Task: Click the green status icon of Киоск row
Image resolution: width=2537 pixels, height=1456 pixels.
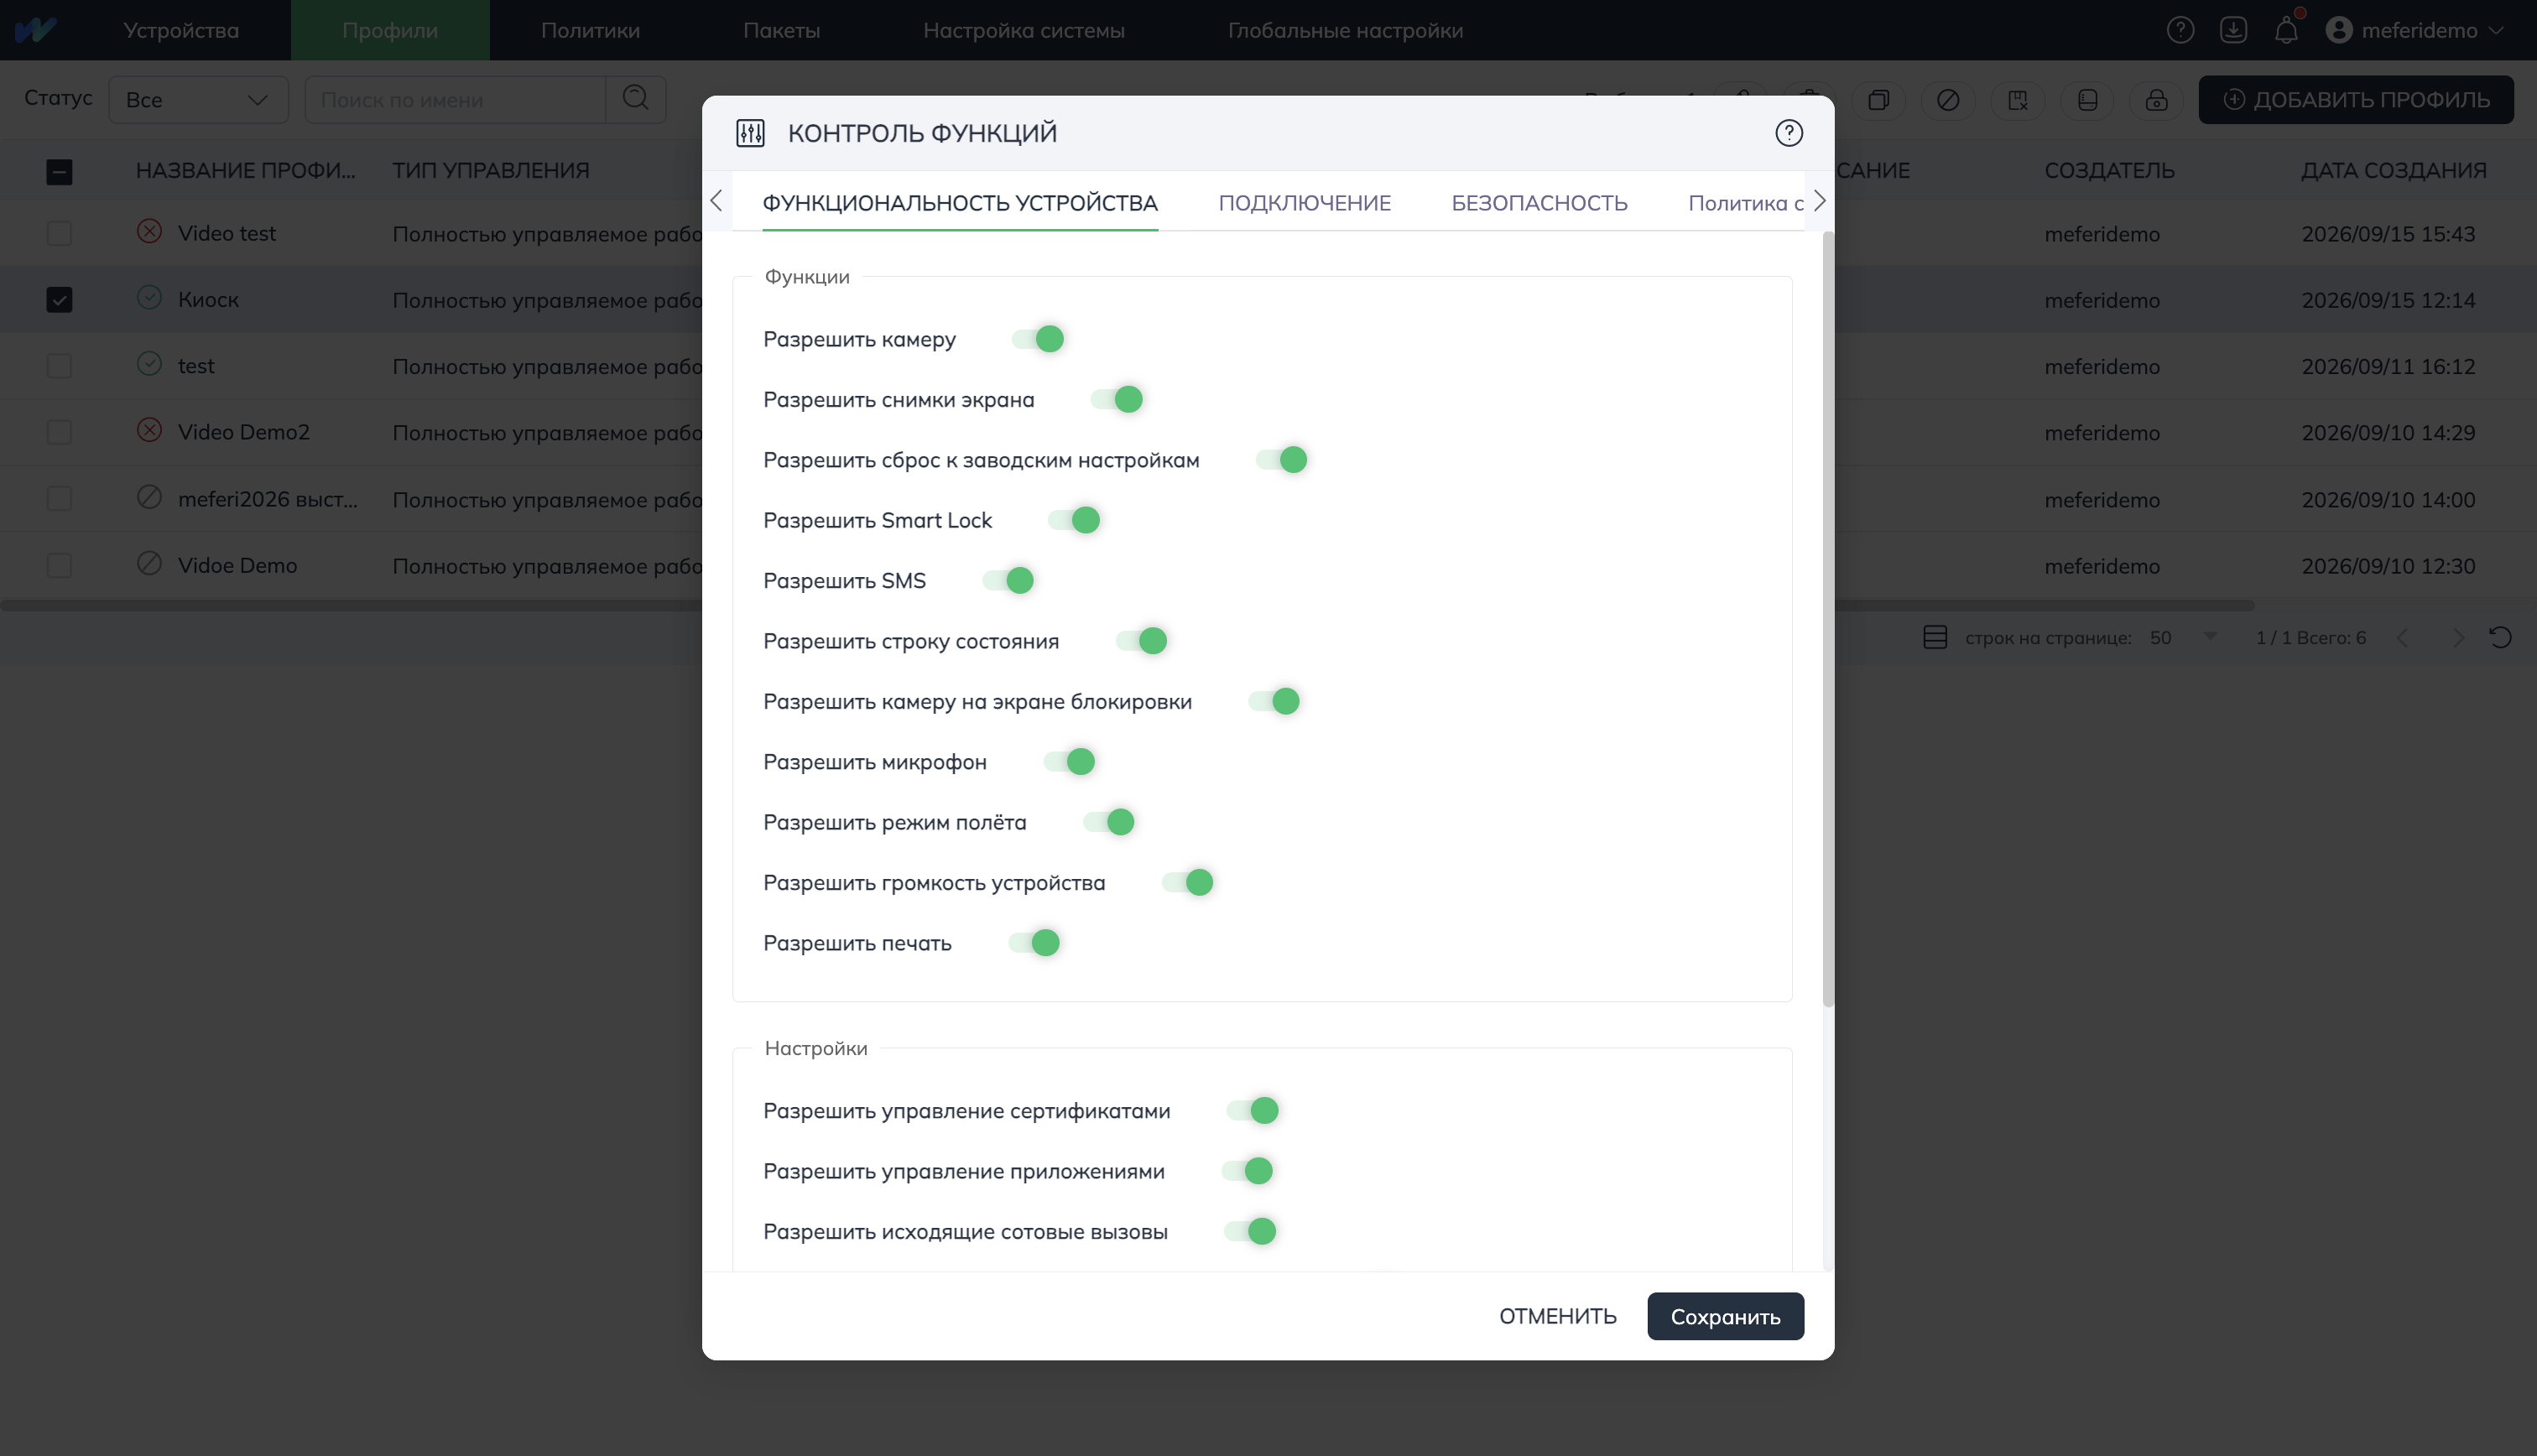Action: [149, 298]
